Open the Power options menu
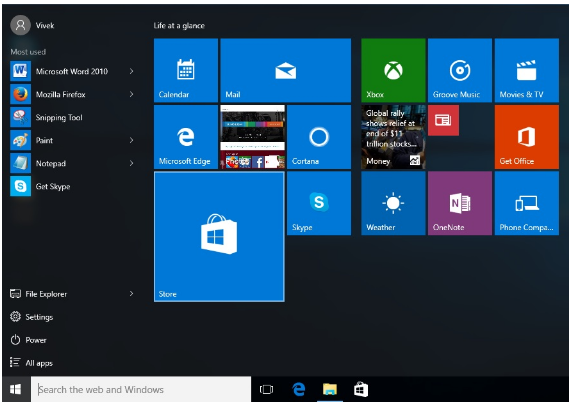574x405 pixels. click(28, 340)
